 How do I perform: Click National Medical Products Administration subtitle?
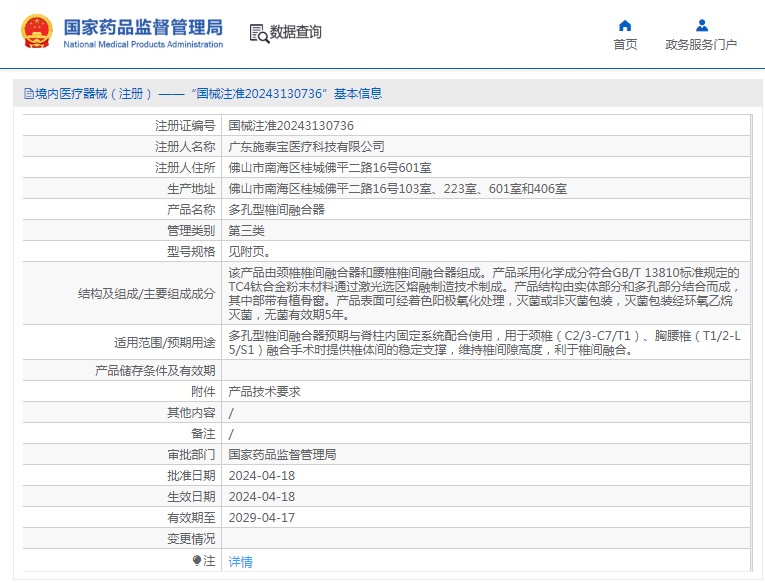coord(143,44)
